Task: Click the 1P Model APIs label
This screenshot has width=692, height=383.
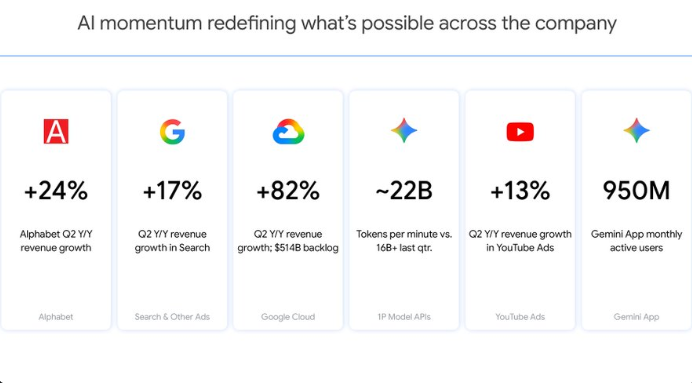Action: [404, 316]
